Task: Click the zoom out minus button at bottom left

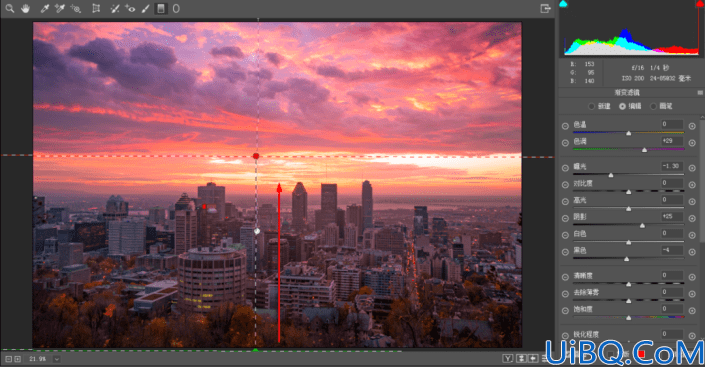Action: pyautogui.click(x=9, y=359)
